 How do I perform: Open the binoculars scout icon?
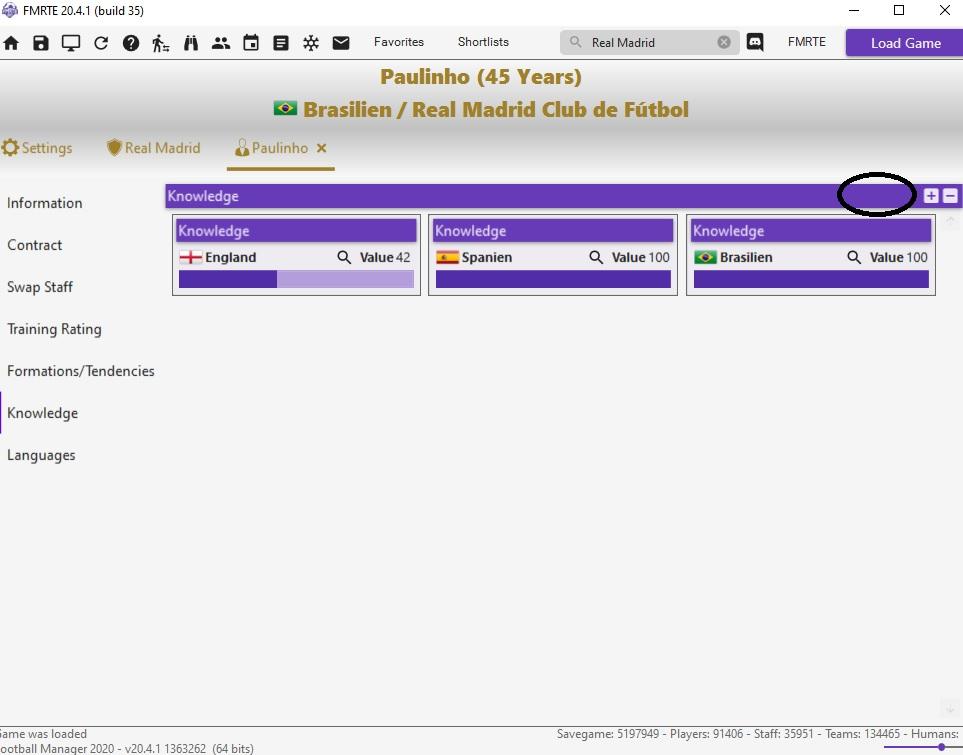click(191, 43)
